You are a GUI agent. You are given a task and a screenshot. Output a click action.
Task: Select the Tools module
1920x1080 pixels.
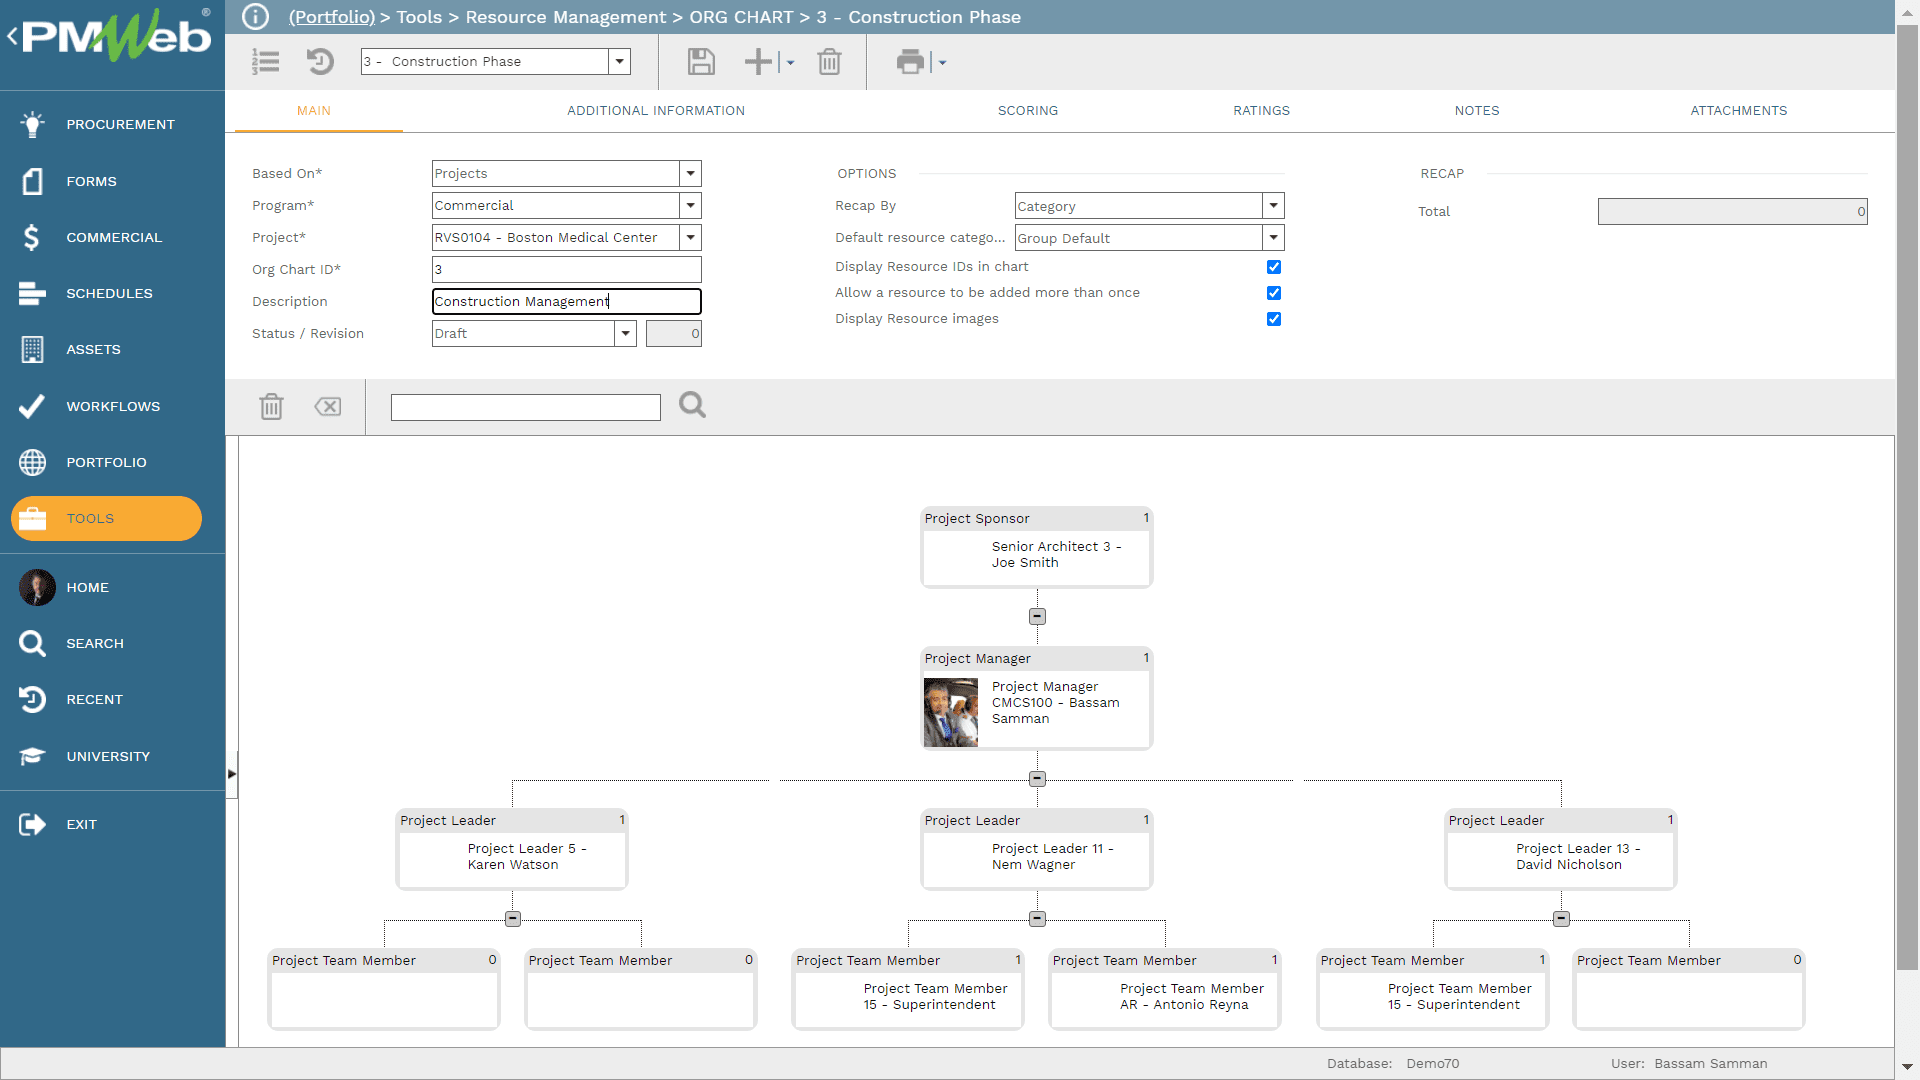tap(106, 518)
